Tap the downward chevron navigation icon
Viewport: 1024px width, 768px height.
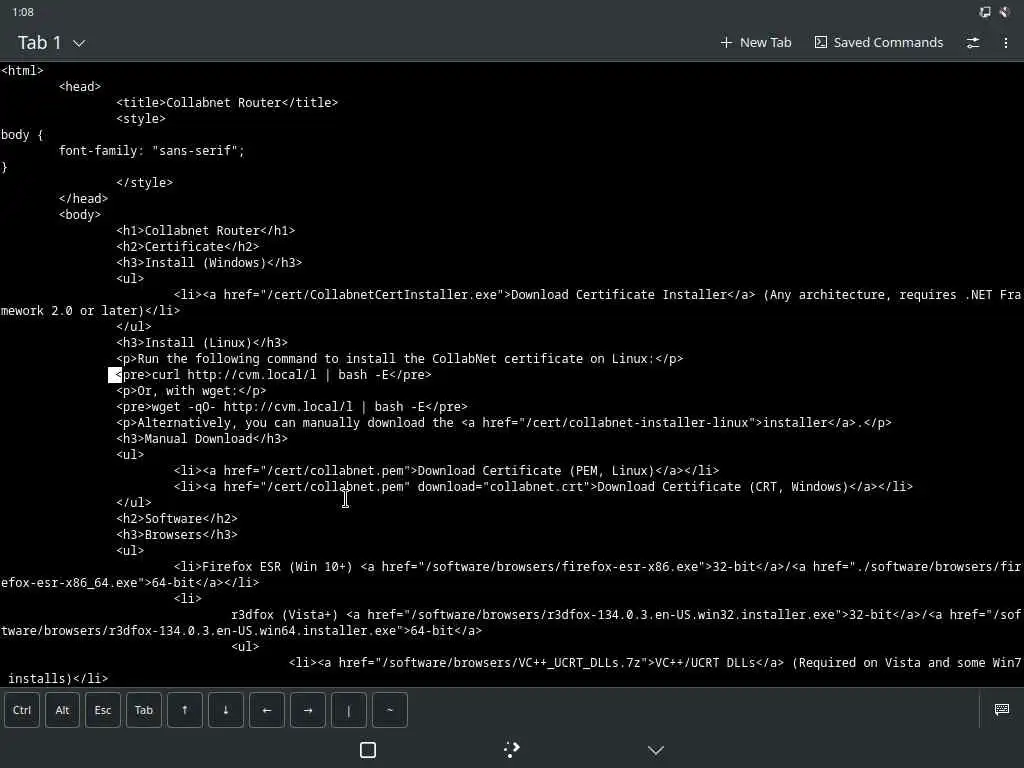(656, 750)
